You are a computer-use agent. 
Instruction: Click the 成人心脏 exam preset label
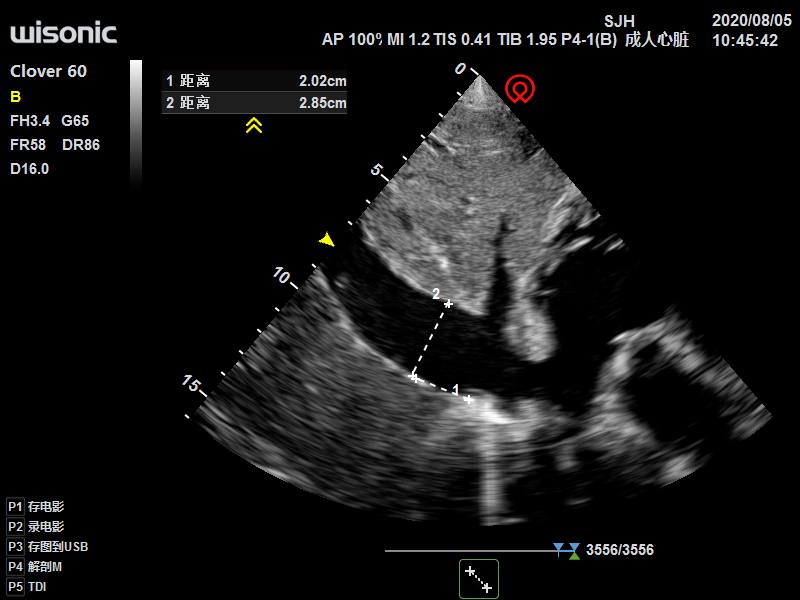656,40
